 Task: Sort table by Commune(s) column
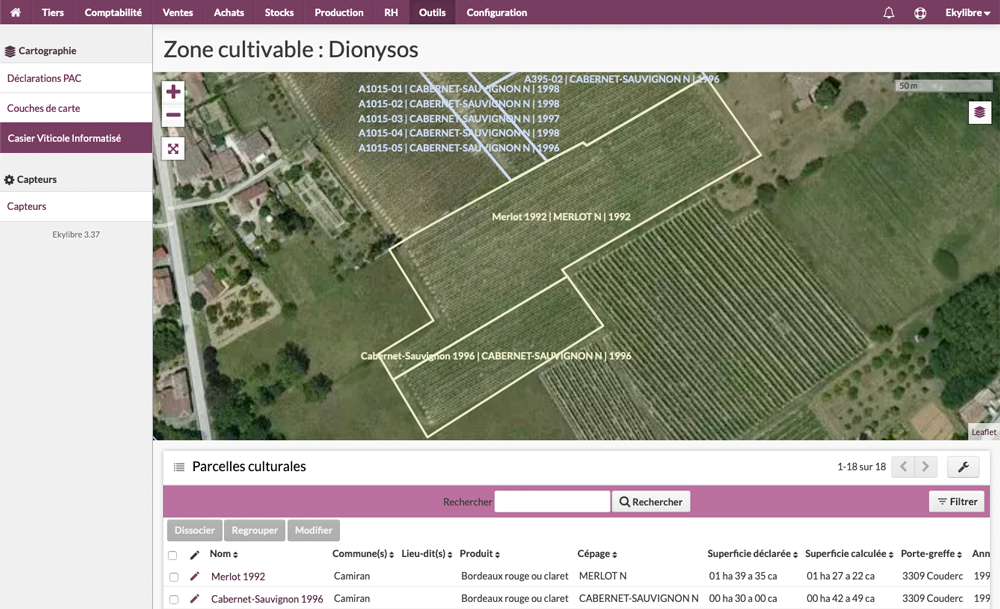(363, 554)
